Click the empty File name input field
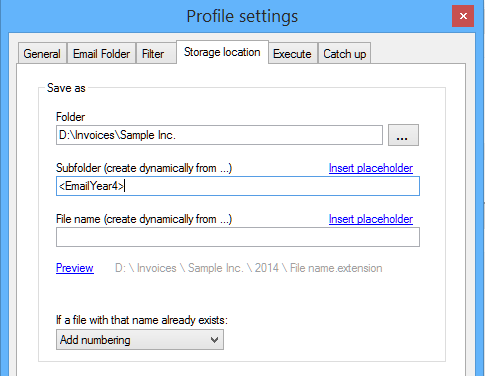 coord(238,237)
